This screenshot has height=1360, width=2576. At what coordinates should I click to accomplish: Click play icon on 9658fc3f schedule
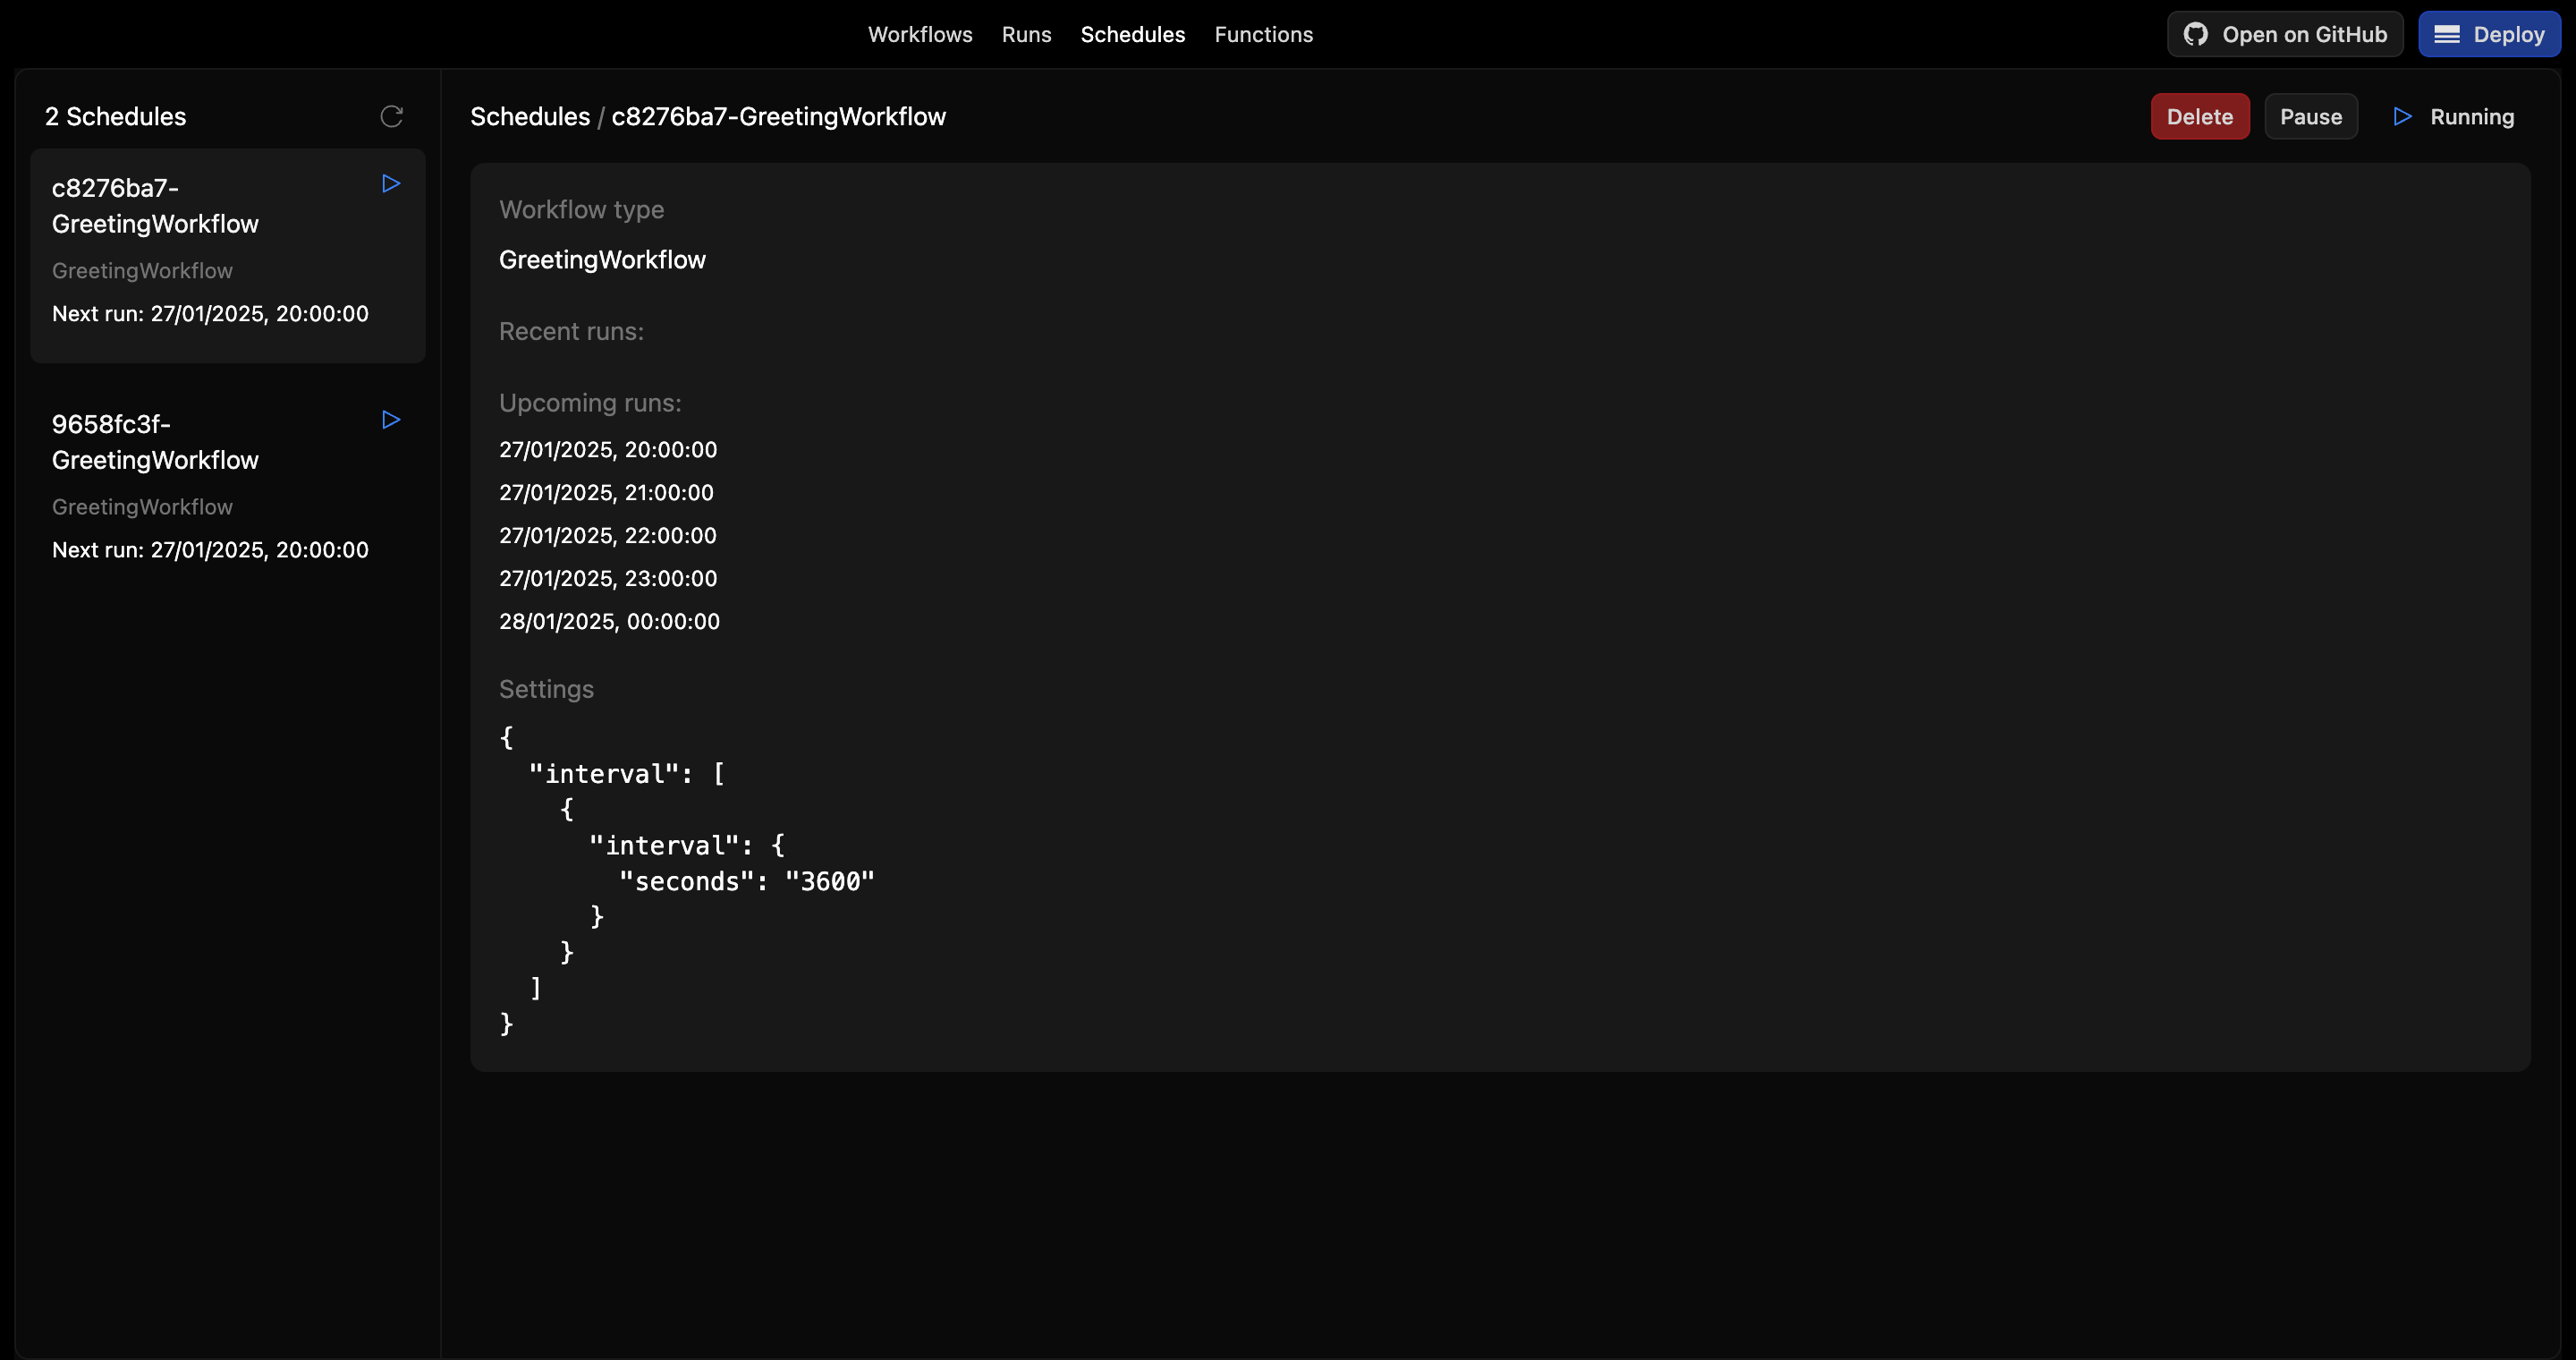391,420
